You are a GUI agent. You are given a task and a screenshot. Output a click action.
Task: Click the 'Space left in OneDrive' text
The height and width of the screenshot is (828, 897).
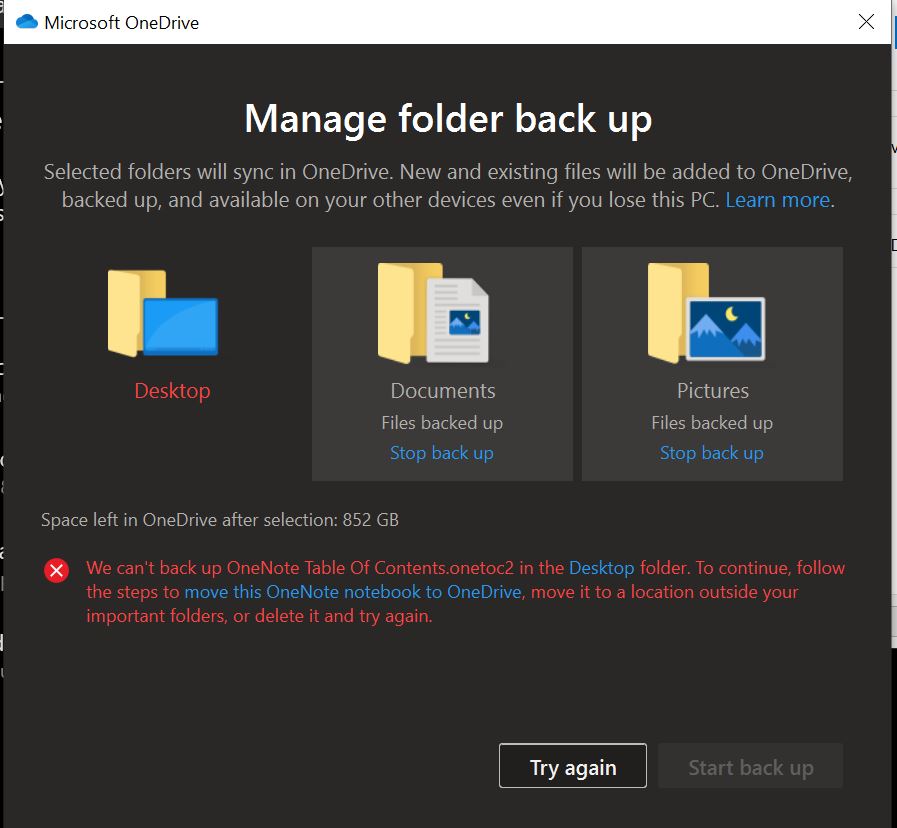click(x=220, y=520)
